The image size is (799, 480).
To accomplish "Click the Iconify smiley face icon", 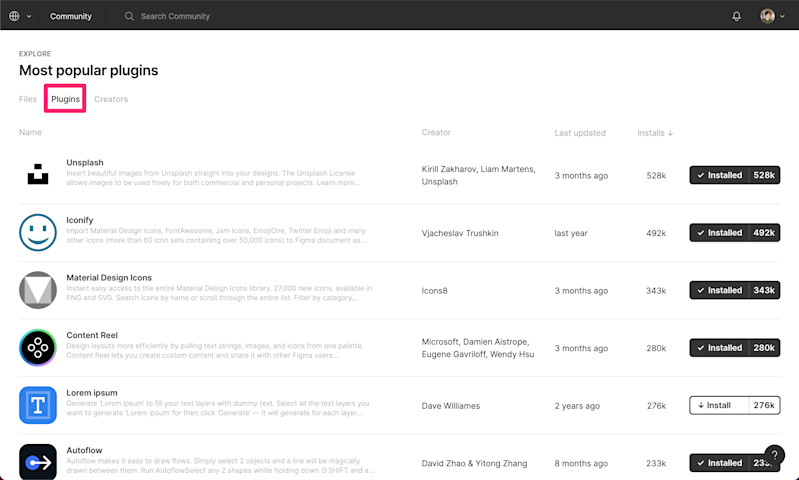I will click(38, 232).
